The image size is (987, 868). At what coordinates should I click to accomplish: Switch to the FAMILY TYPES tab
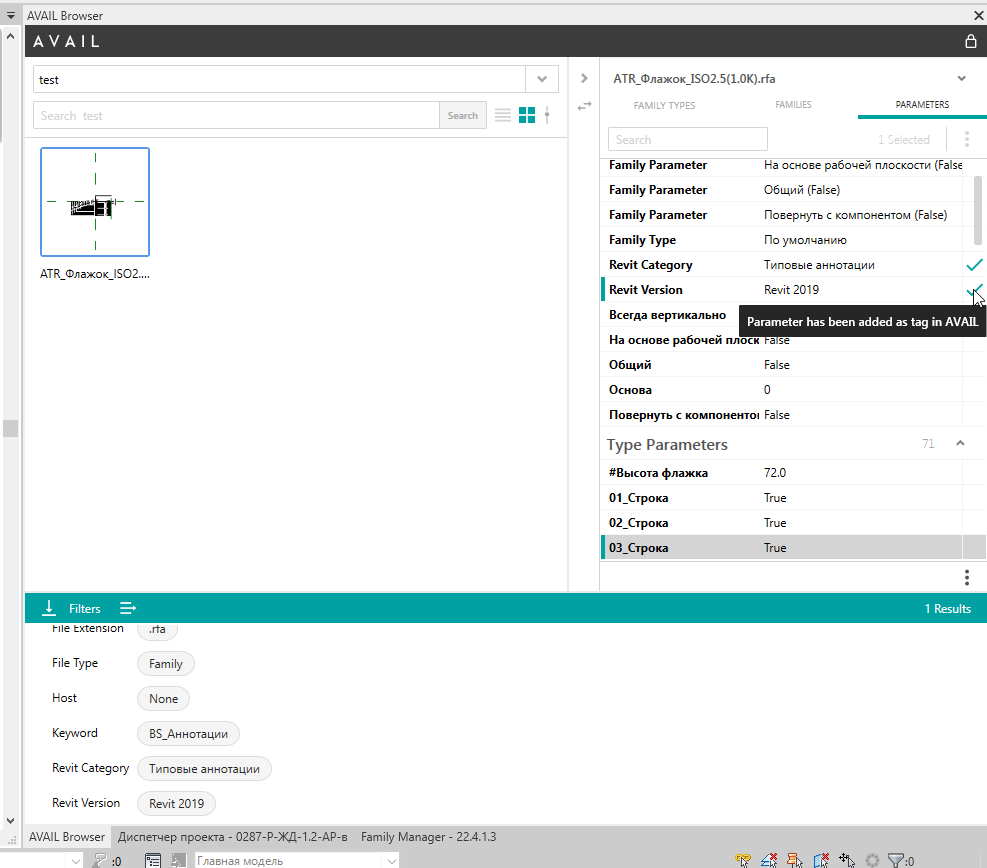[664, 105]
